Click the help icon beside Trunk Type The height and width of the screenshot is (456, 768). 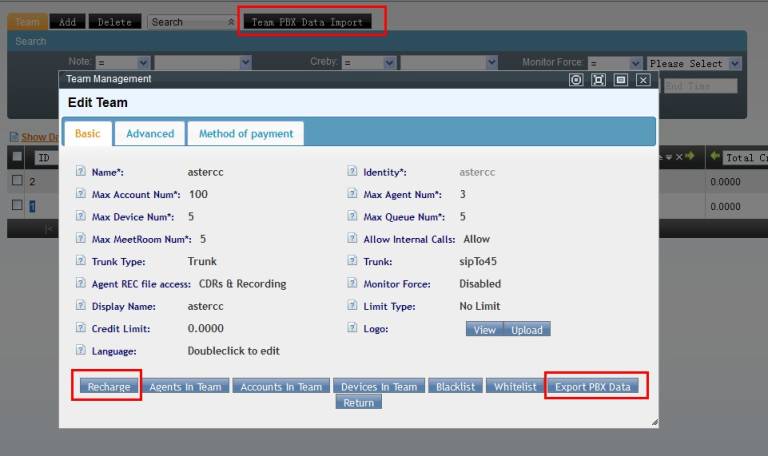pyautogui.click(x=80, y=261)
